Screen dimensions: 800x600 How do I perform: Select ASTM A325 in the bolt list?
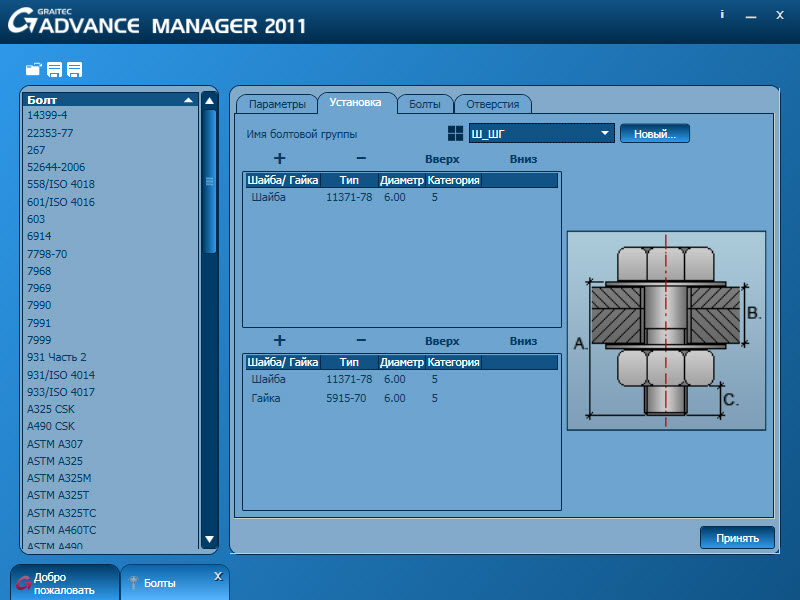(x=55, y=461)
